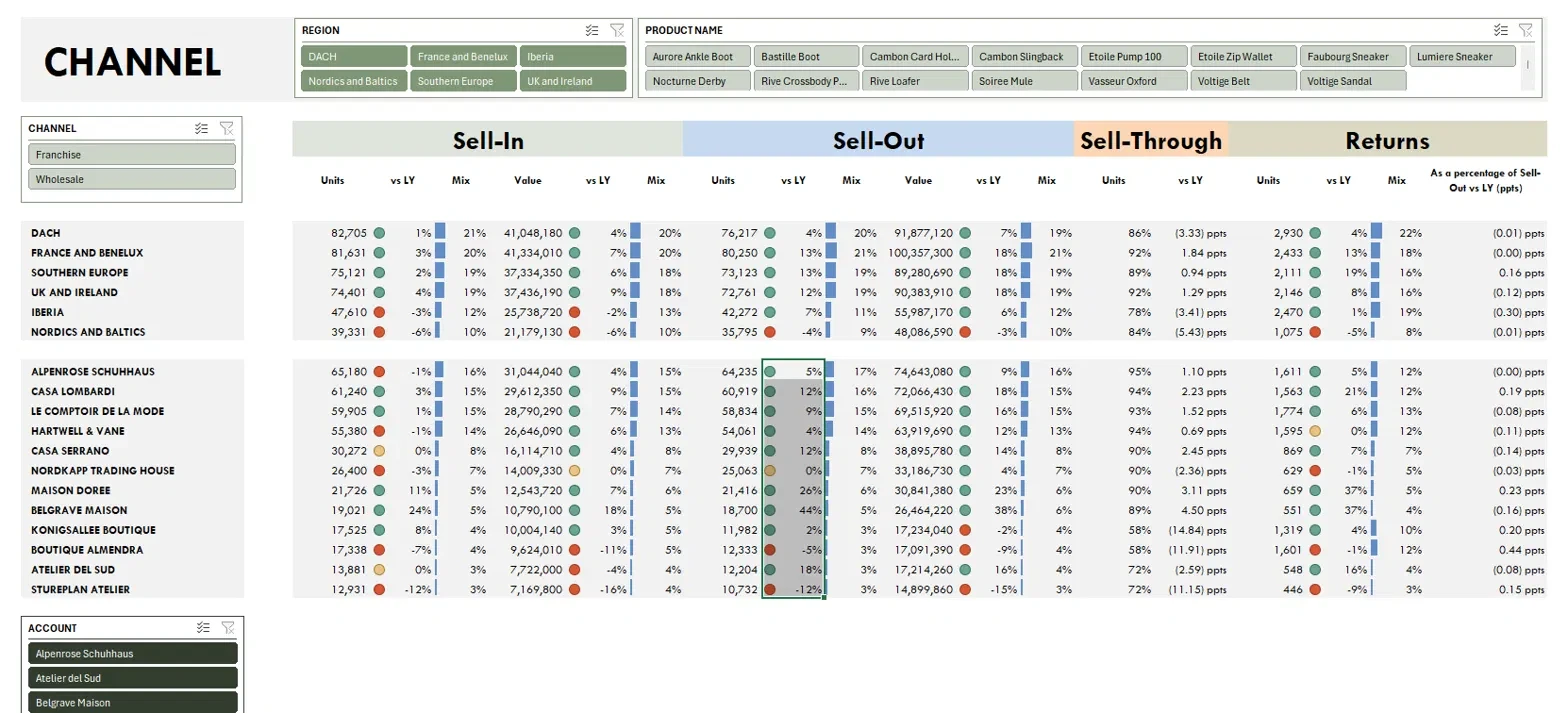Select France and Benelux in the Region slicer
The image size is (1568, 713).
pos(463,56)
